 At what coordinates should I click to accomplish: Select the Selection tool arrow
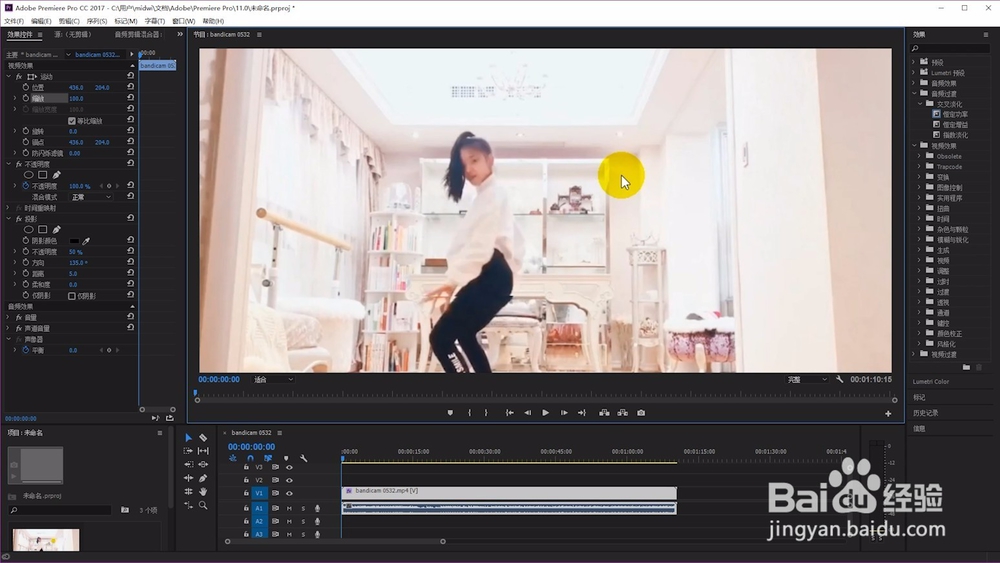188,437
